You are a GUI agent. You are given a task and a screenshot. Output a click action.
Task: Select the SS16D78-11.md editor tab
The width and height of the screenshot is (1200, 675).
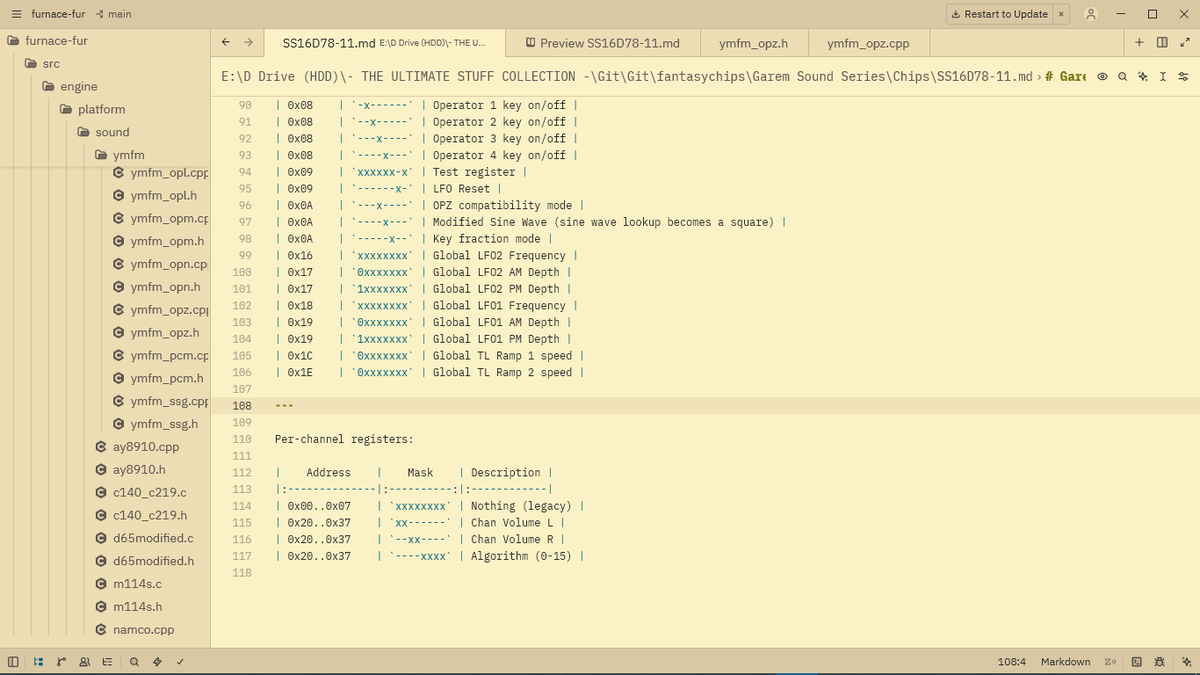point(384,43)
